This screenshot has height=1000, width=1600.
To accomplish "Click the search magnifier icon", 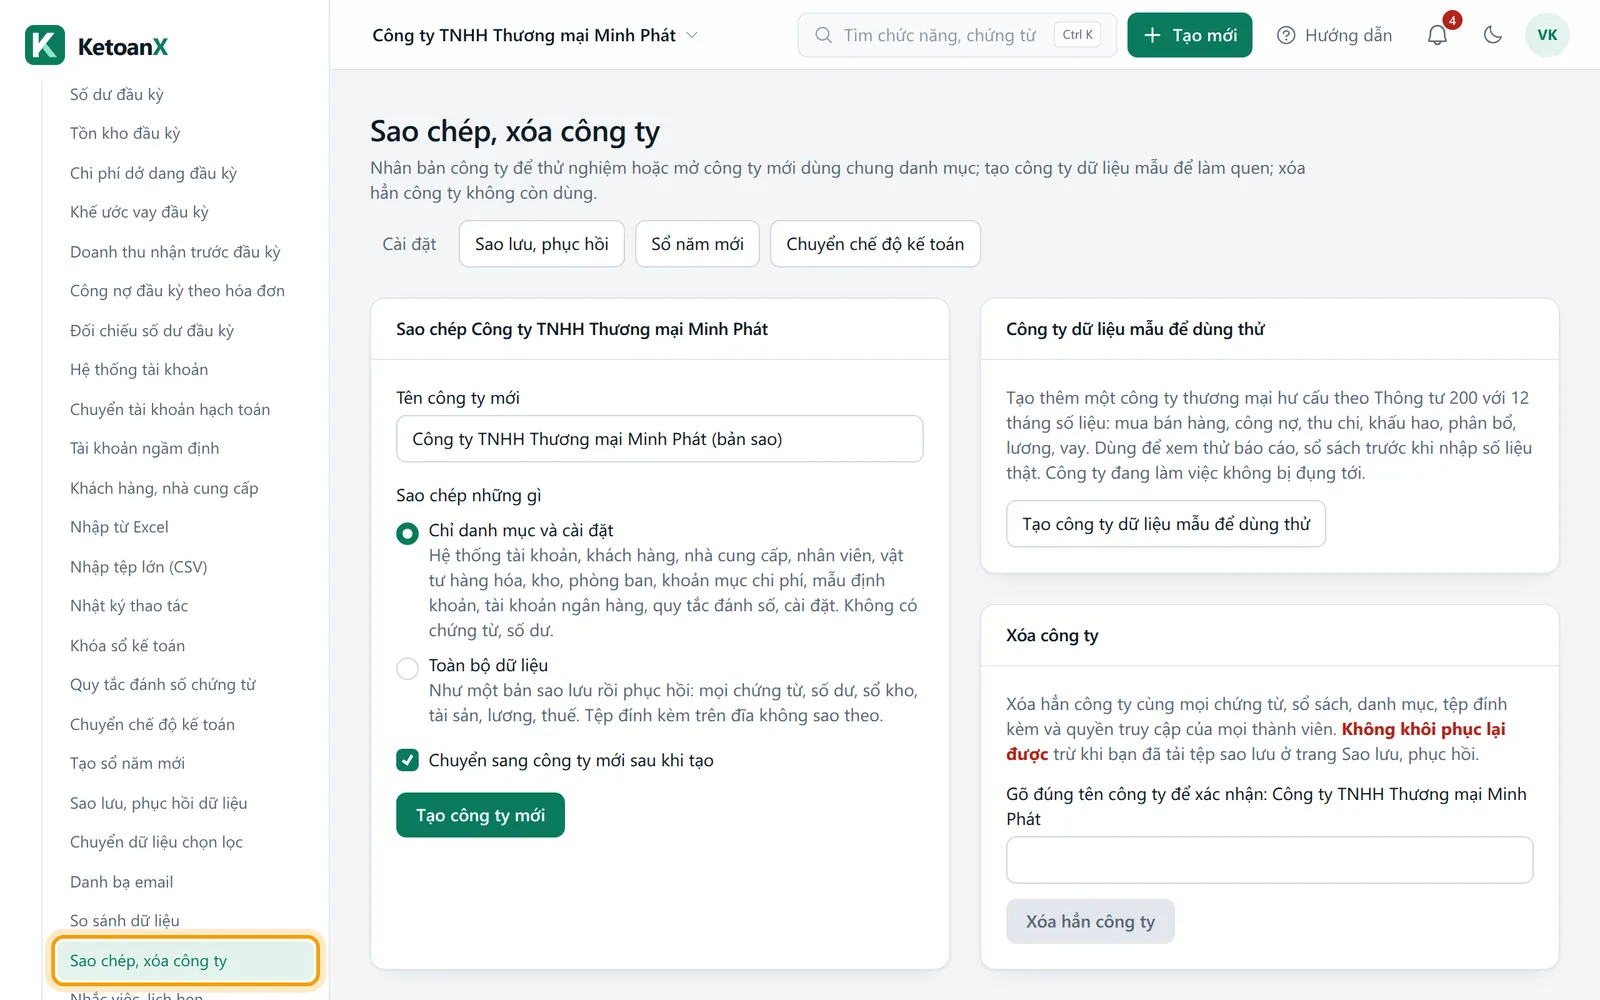I will [x=823, y=35].
